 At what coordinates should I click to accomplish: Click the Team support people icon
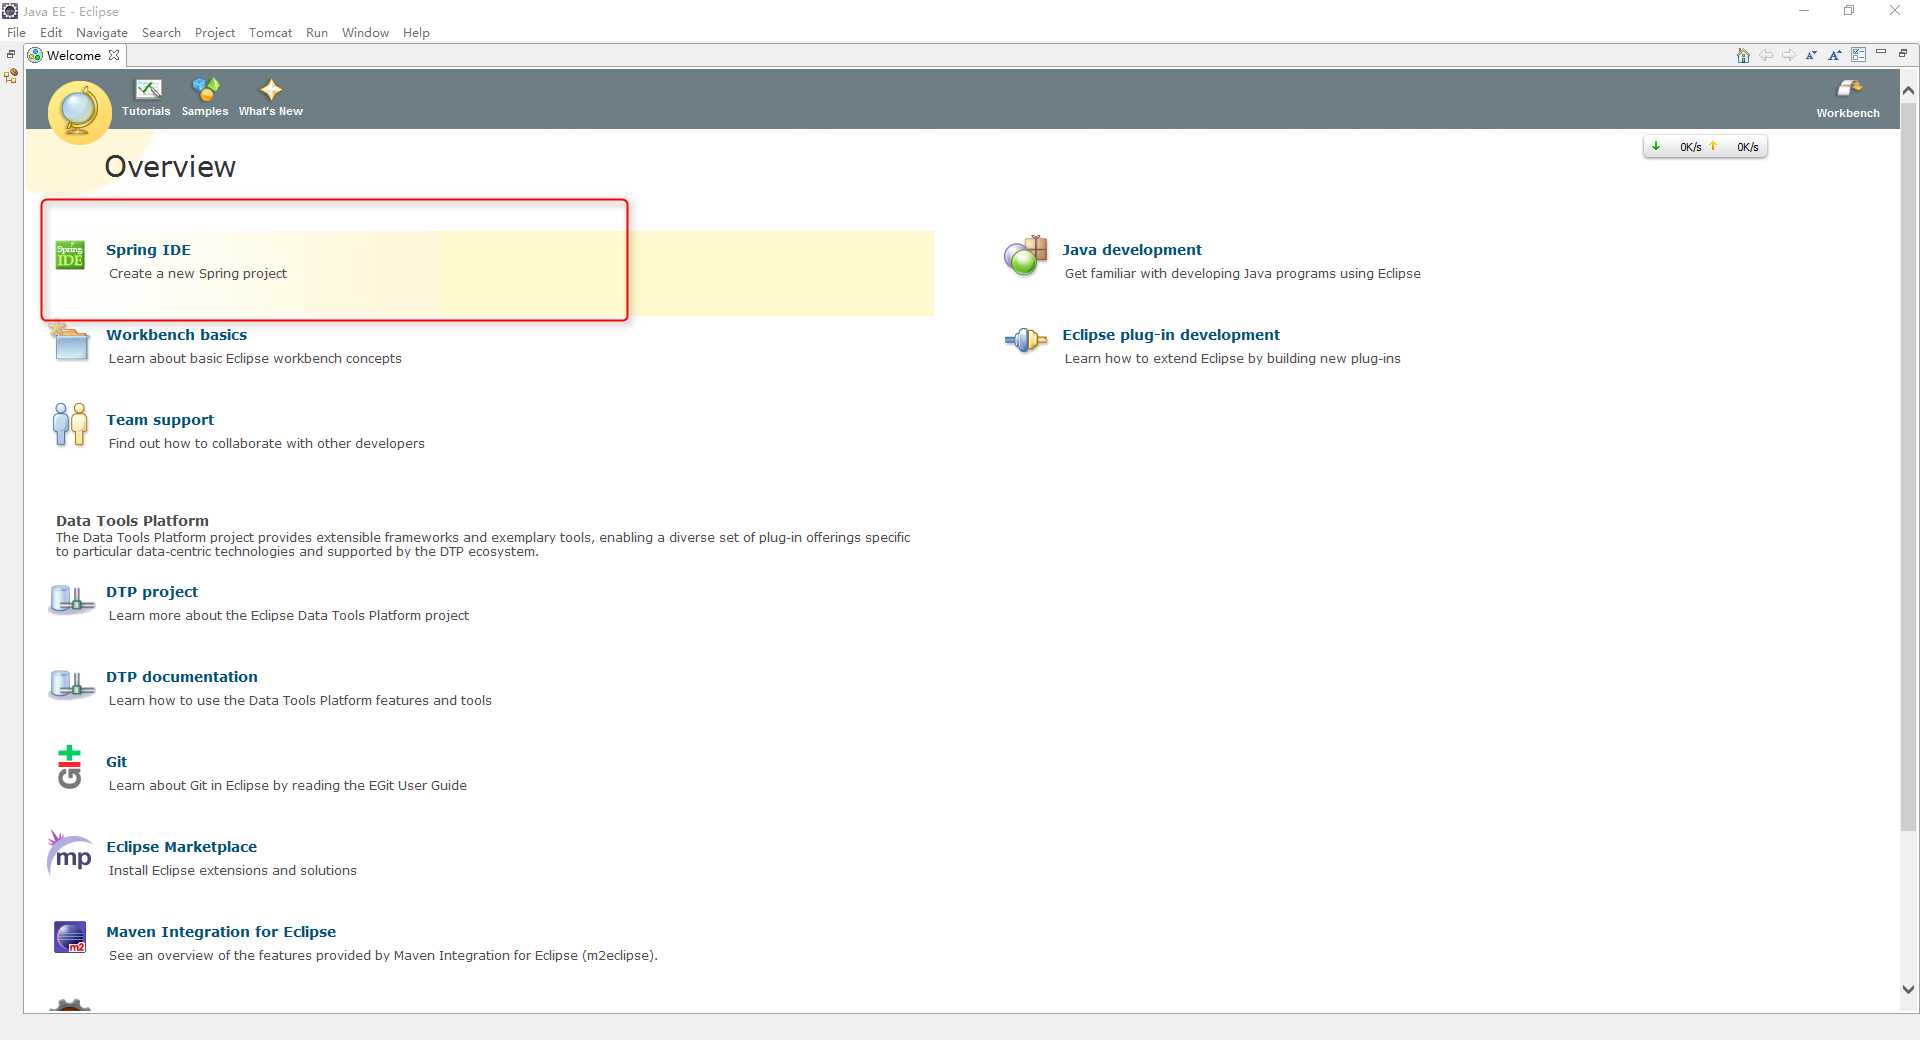point(70,425)
